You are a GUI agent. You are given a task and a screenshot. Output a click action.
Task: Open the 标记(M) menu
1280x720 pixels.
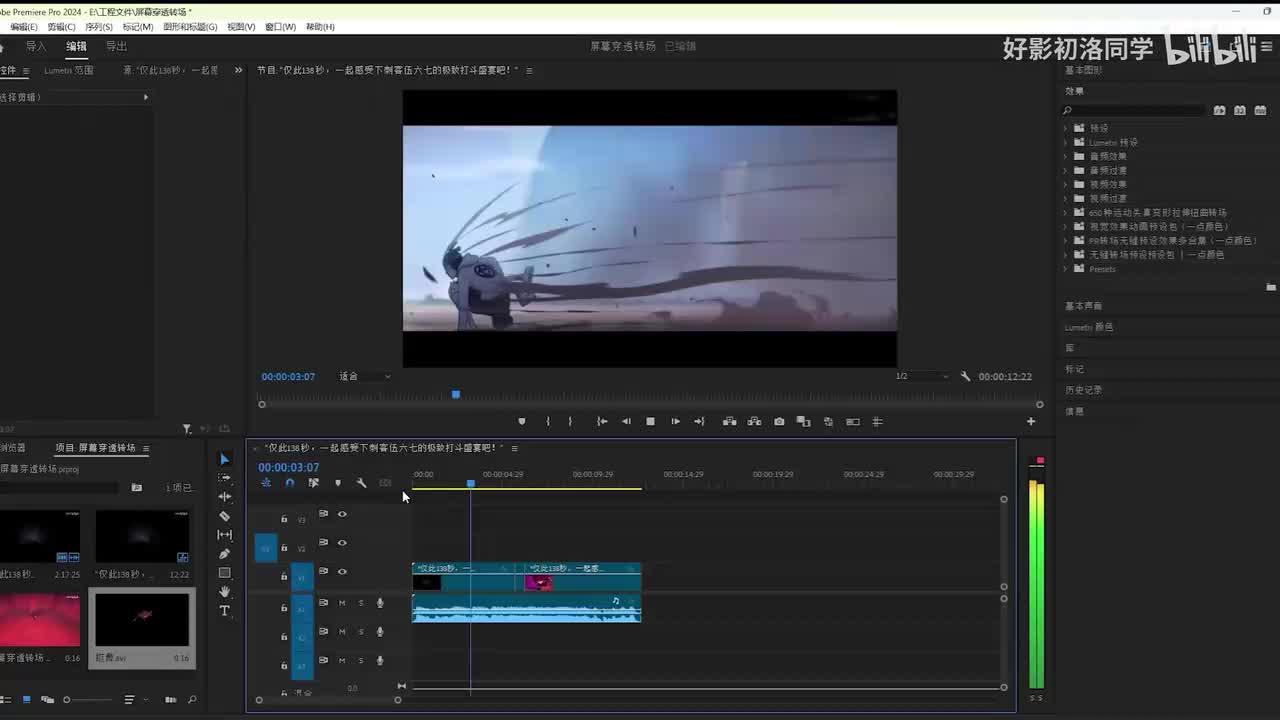(138, 27)
